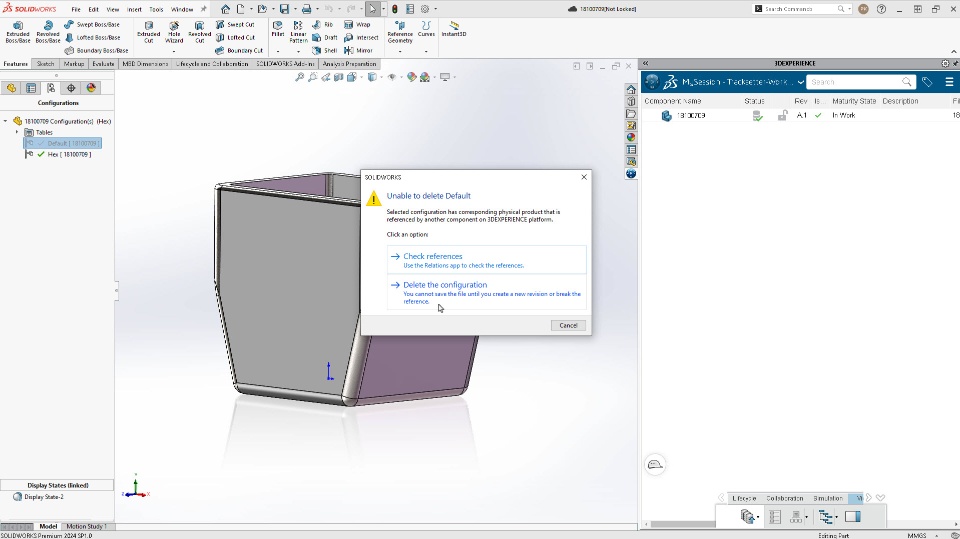Click Cancel in the SOLIDWORKS dialog
Image resolution: width=960 pixels, height=539 pixels.
[x=568, y=325]
